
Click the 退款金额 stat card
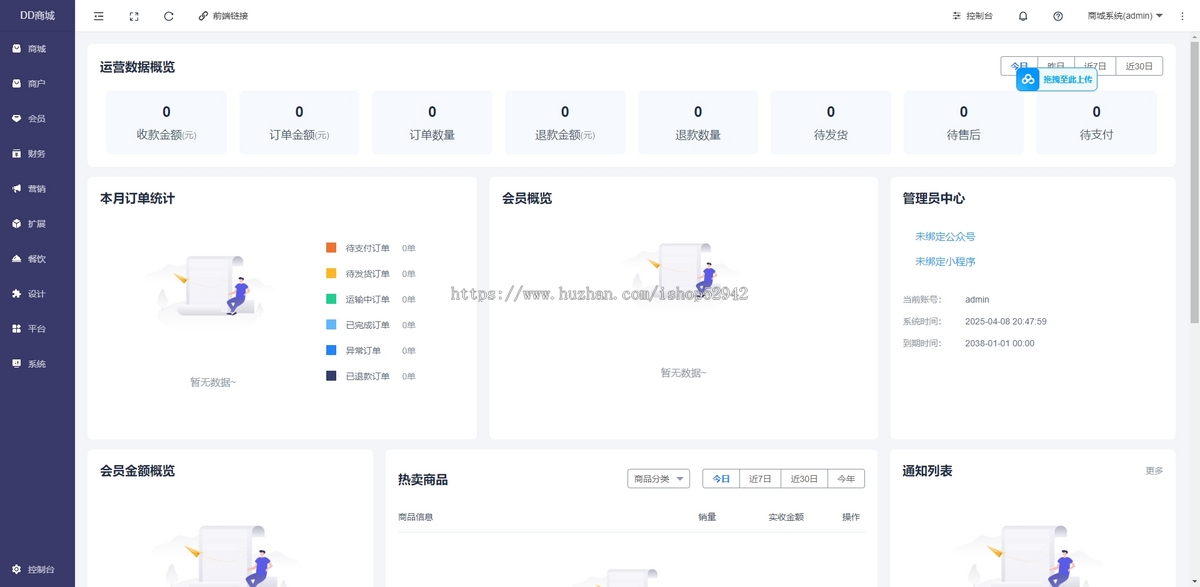565,123
